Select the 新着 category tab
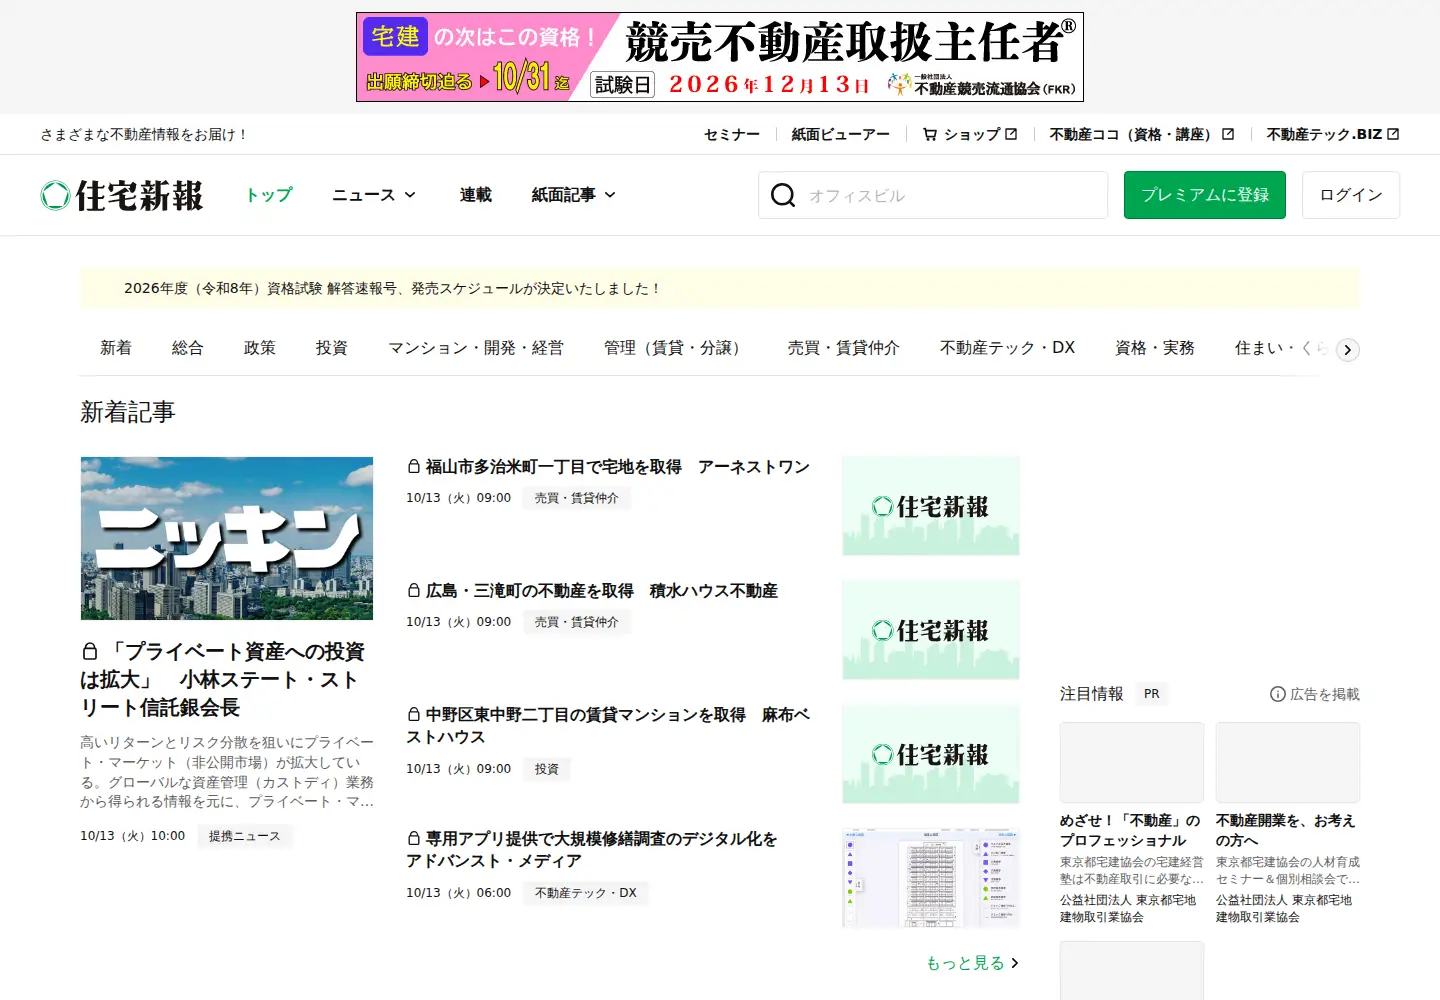 (x=116, y=348)
